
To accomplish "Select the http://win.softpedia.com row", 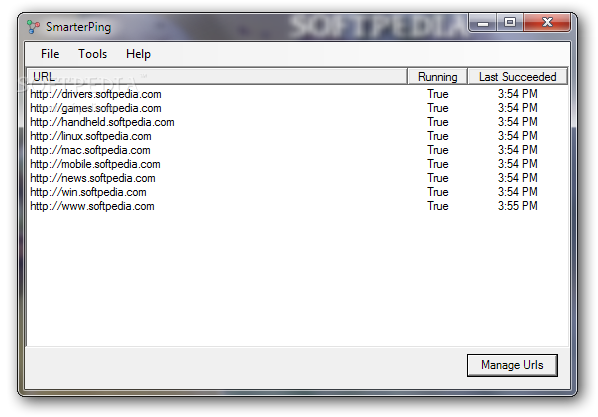I will coord(297,192).
